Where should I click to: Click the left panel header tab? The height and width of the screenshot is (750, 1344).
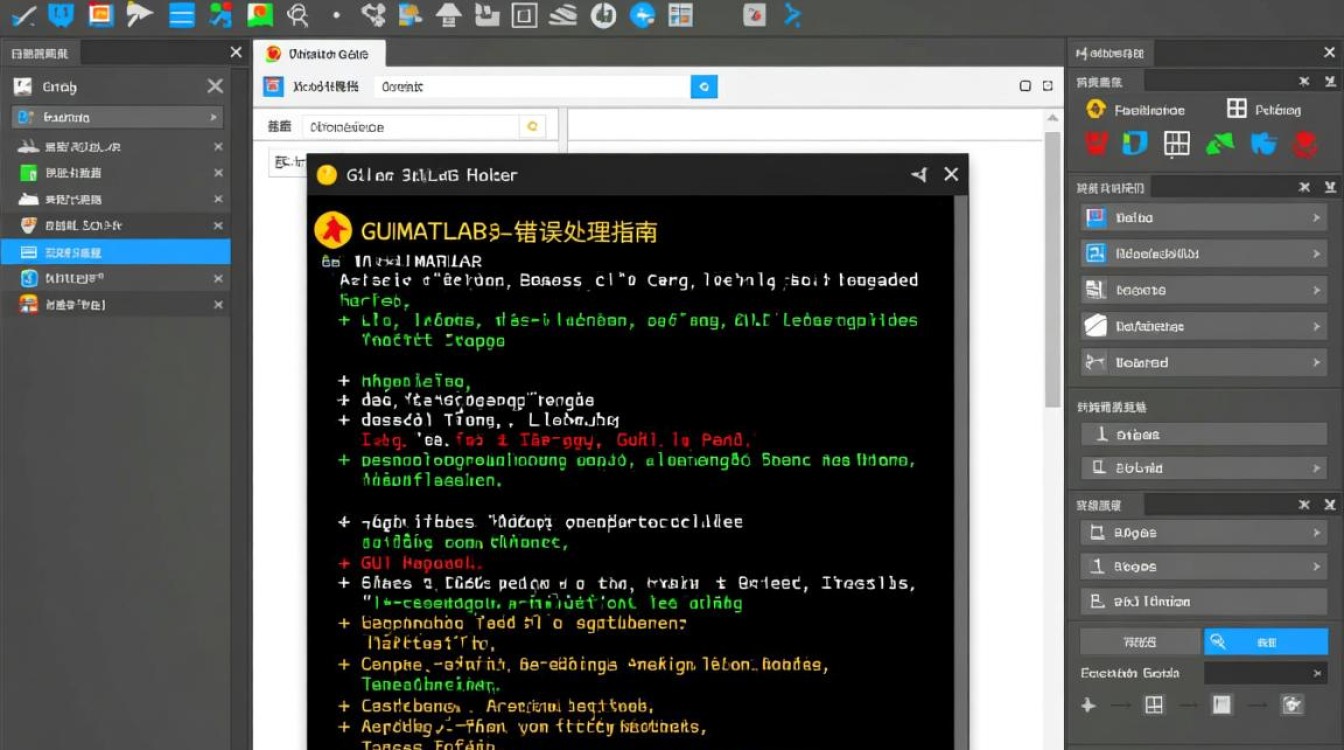(41, 53)
